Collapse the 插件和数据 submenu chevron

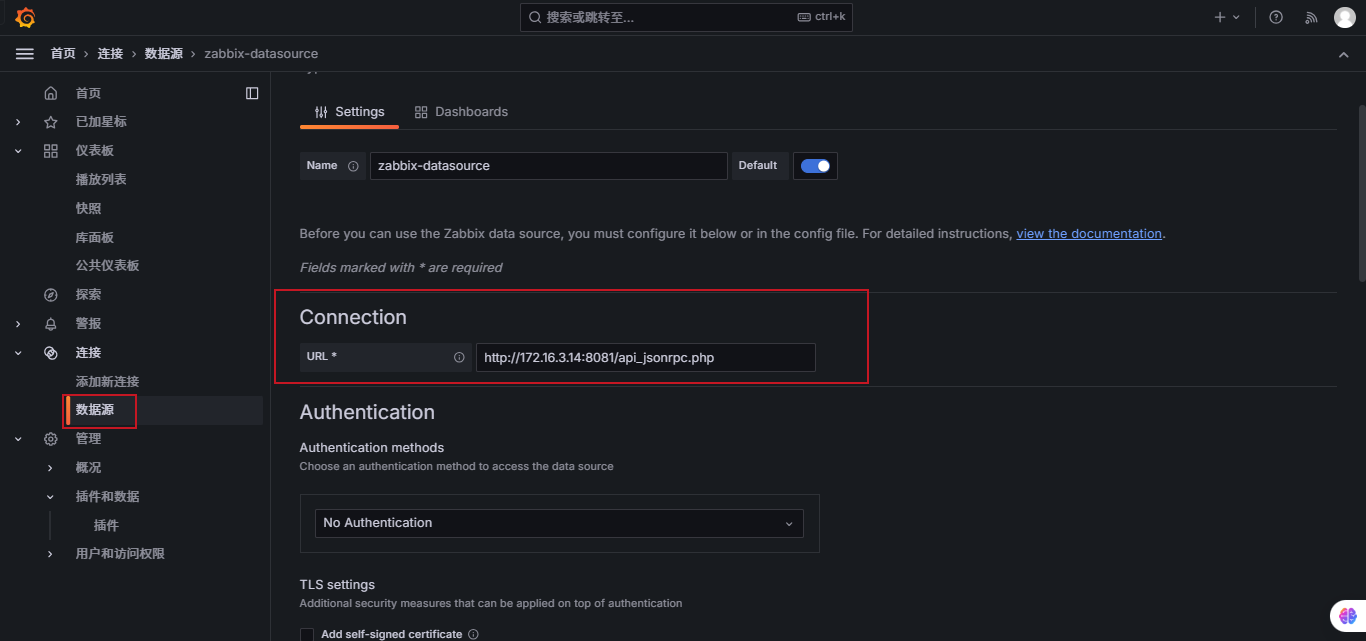point(50,497)
